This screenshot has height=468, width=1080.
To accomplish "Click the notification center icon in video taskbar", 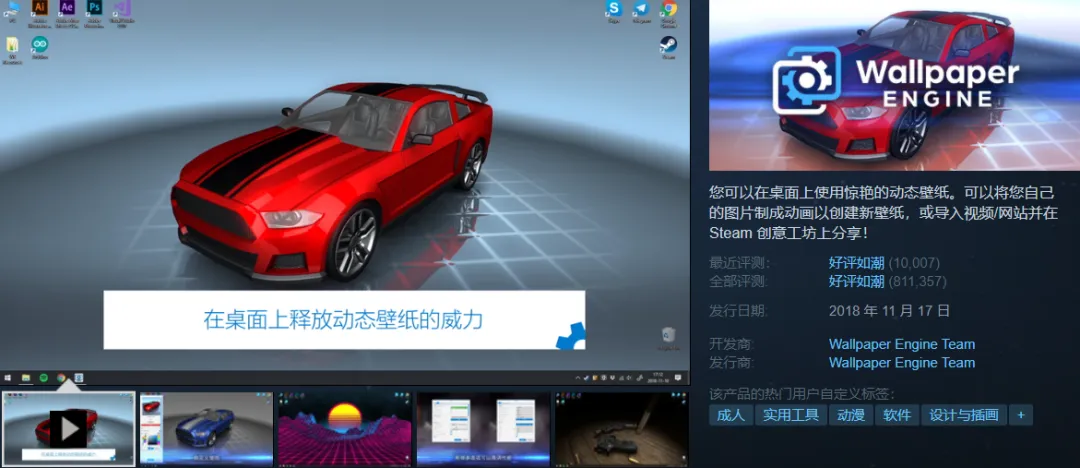I will click(x=678, y=378).
